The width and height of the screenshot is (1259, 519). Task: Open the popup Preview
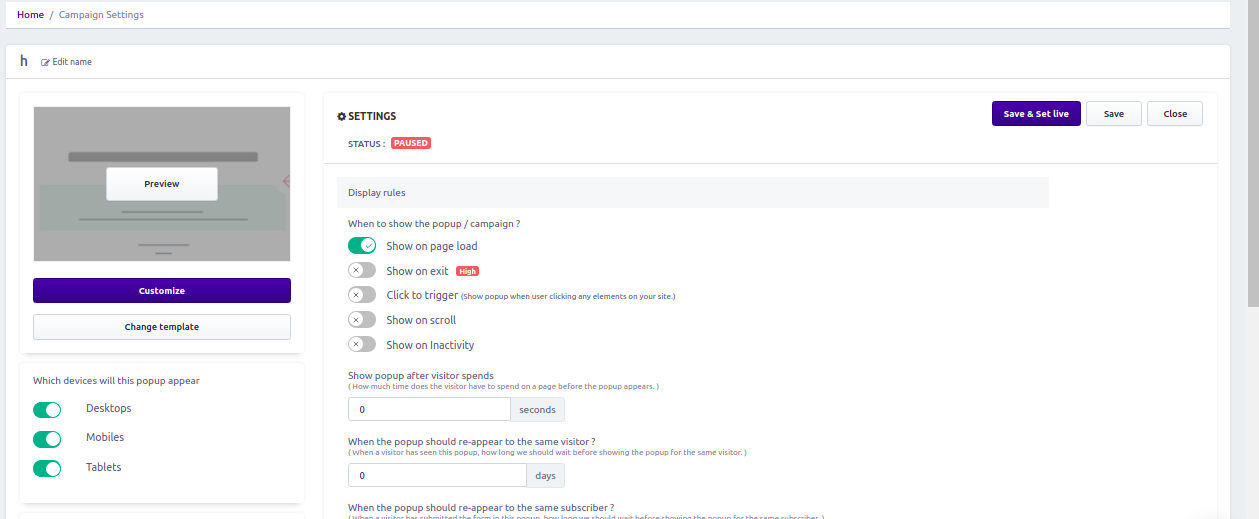[162, 184]
